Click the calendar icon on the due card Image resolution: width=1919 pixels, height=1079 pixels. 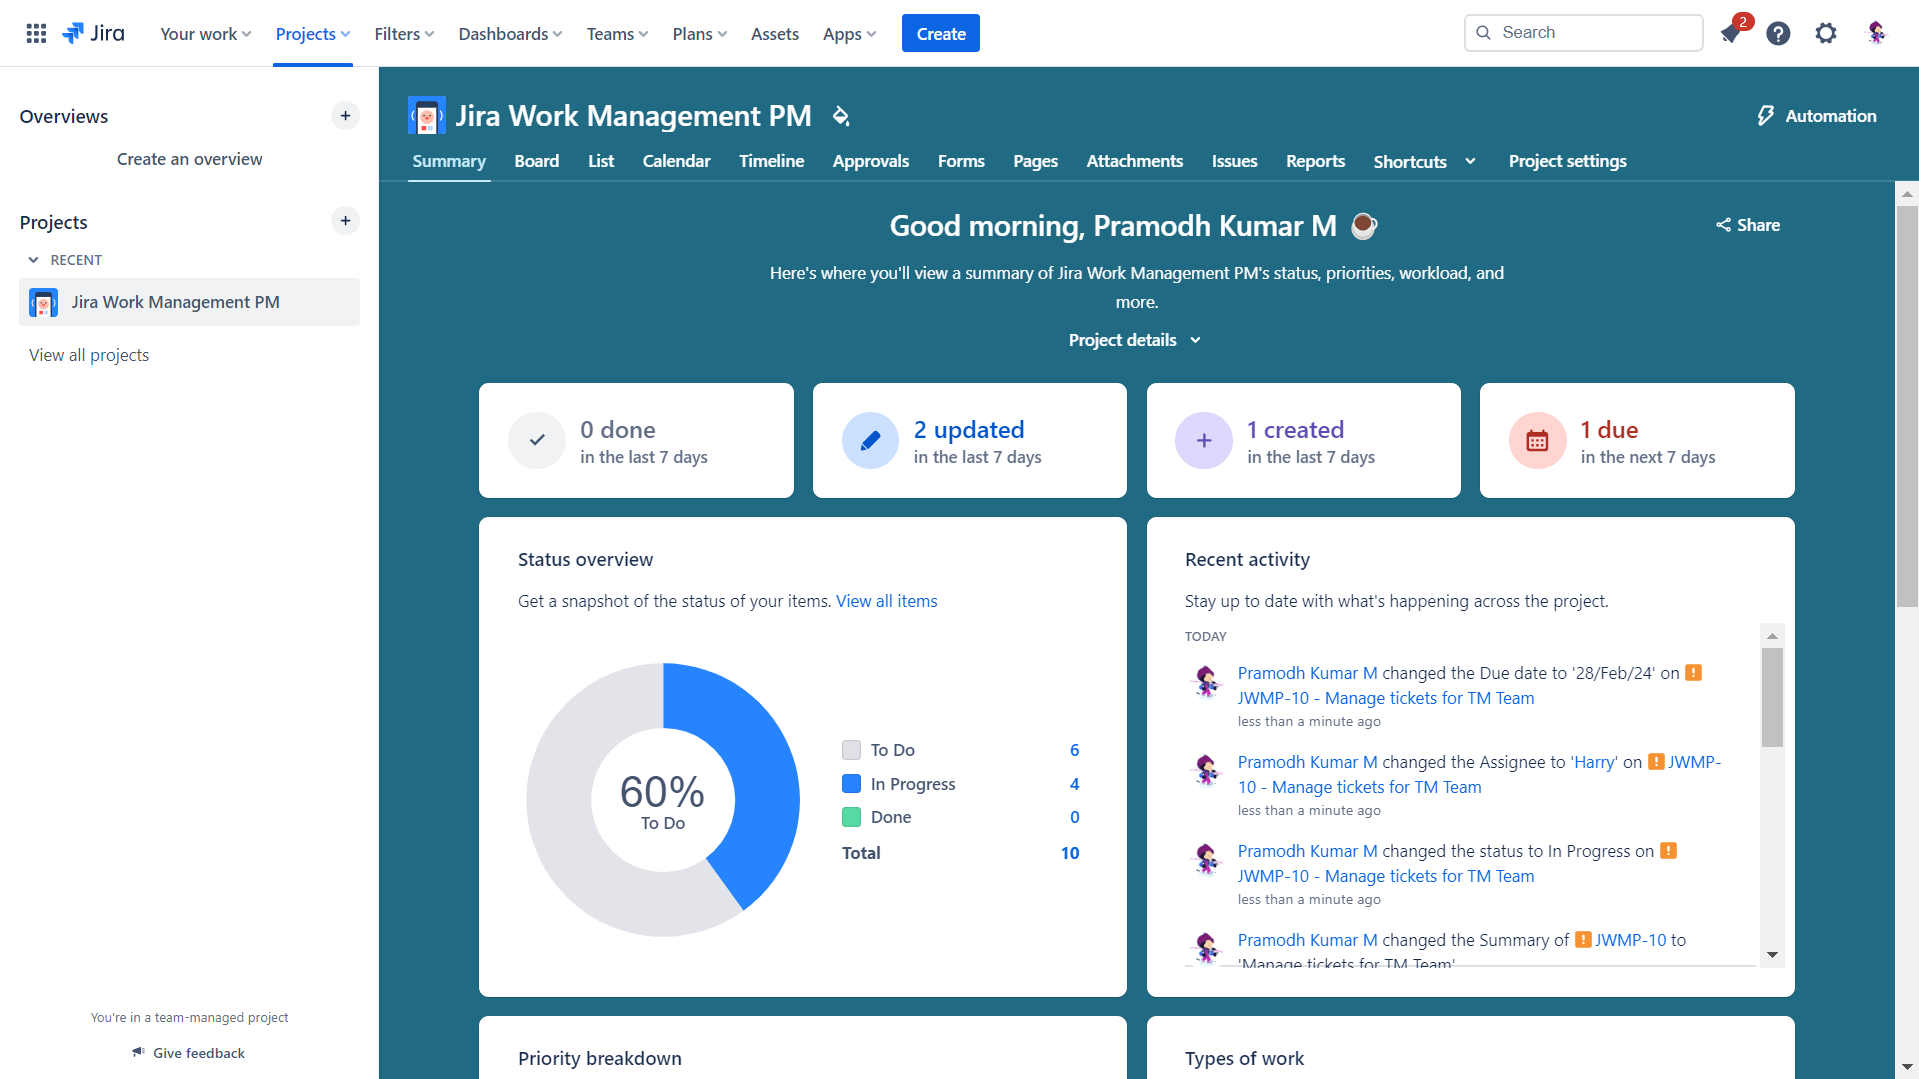1538,440
